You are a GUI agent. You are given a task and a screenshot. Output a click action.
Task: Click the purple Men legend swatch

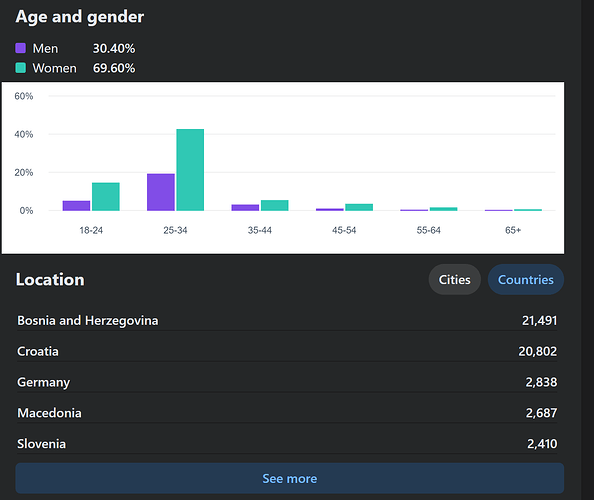(x=20, y=48)
